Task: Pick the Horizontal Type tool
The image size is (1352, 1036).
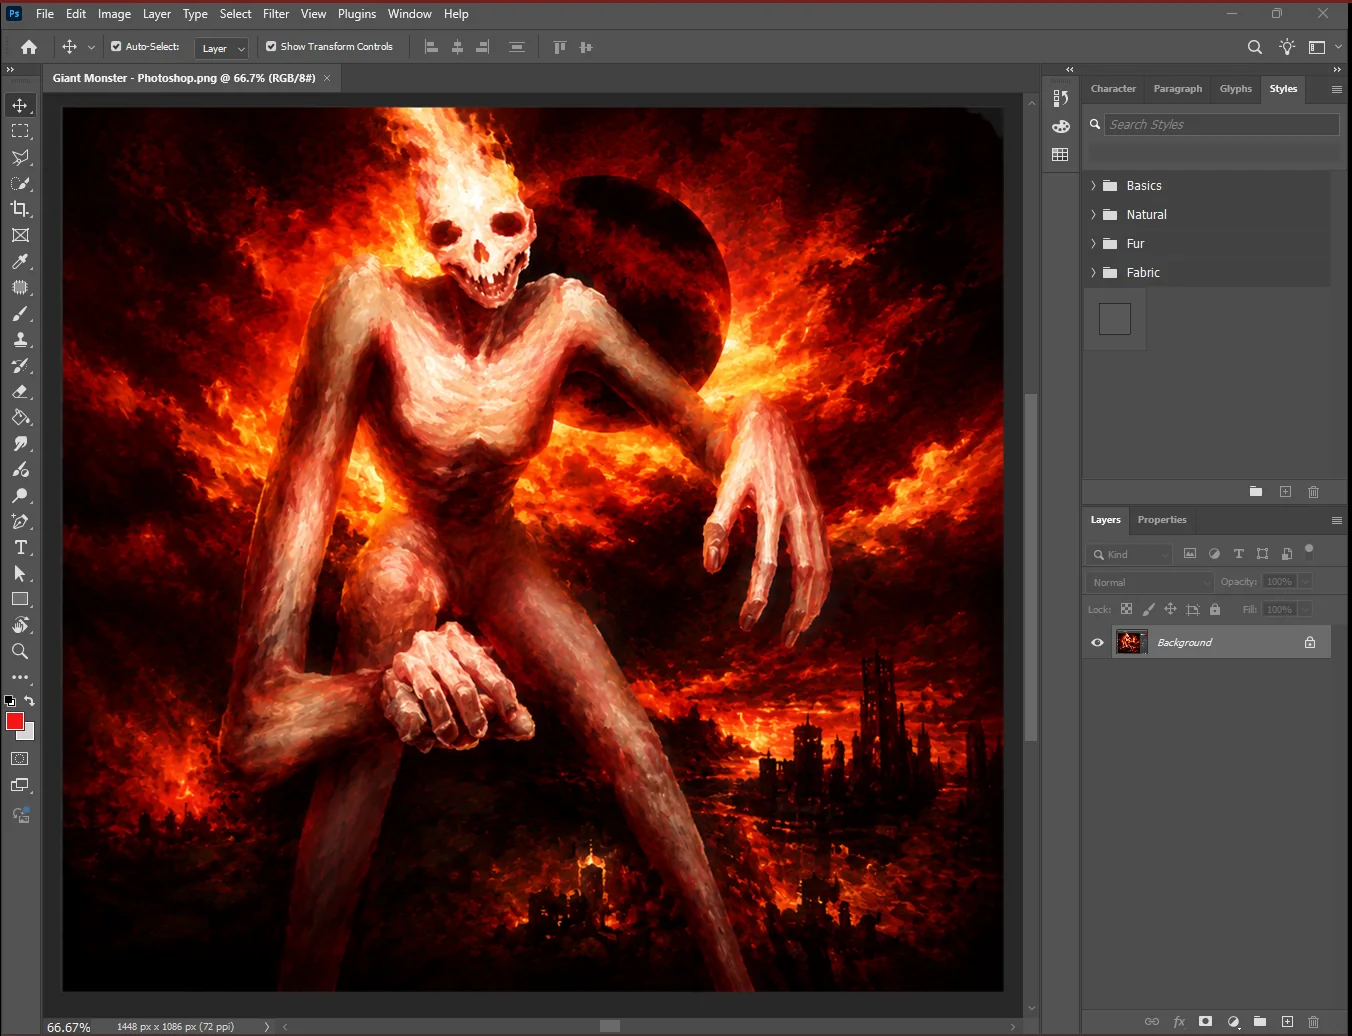Action: click(x=20, y=547)
